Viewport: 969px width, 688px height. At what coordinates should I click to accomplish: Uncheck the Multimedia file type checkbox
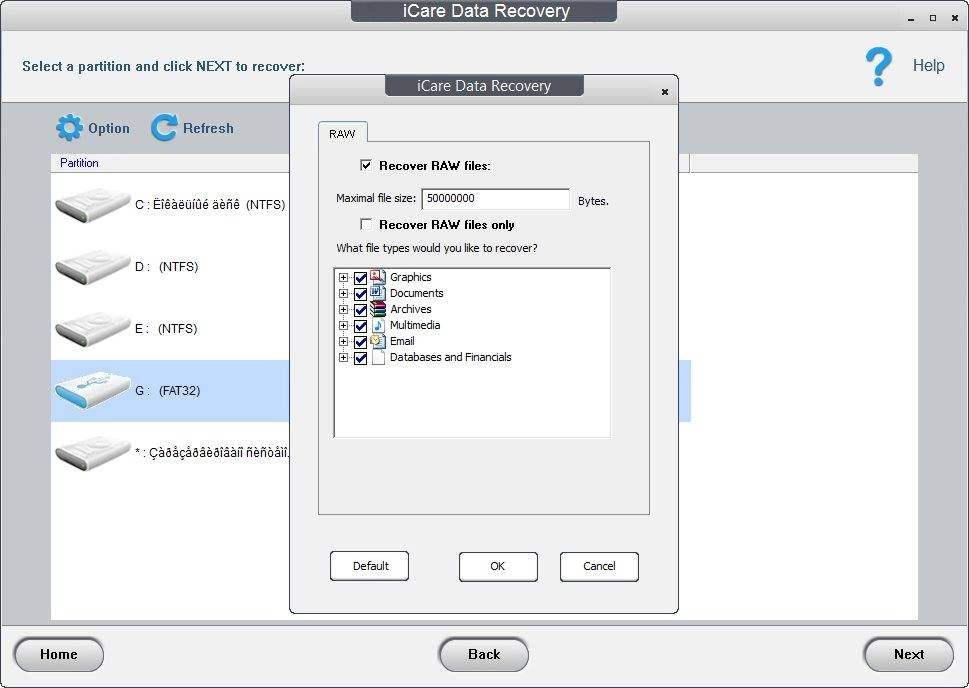point(360,326)
